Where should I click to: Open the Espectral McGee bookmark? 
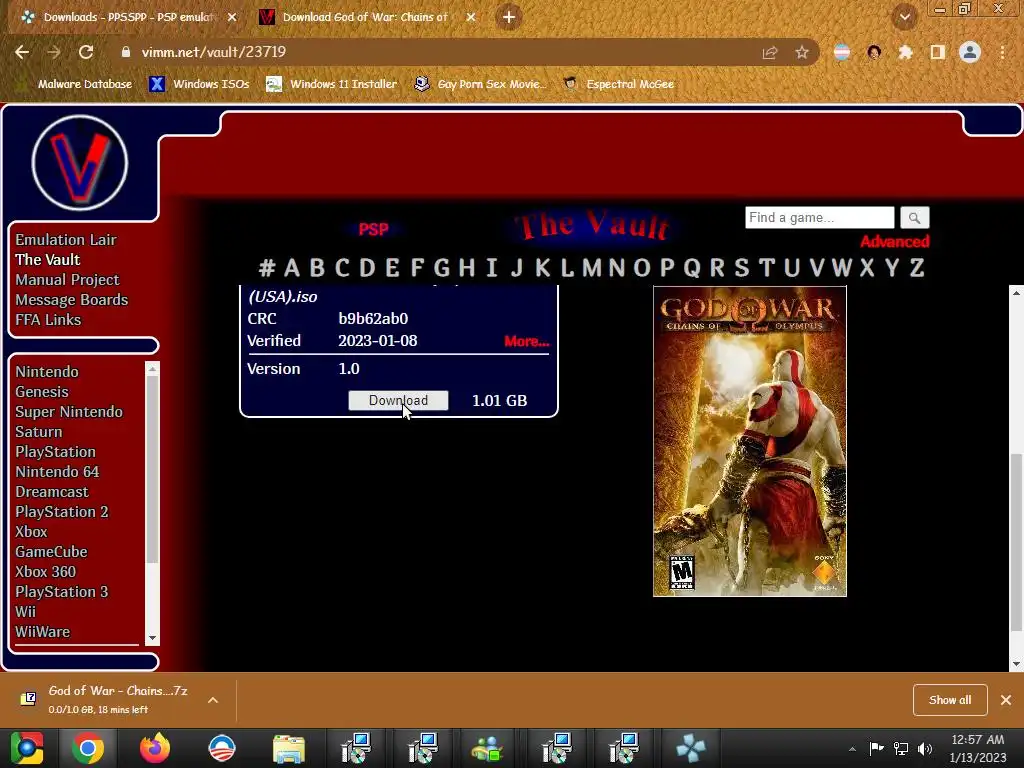(619, 84)
